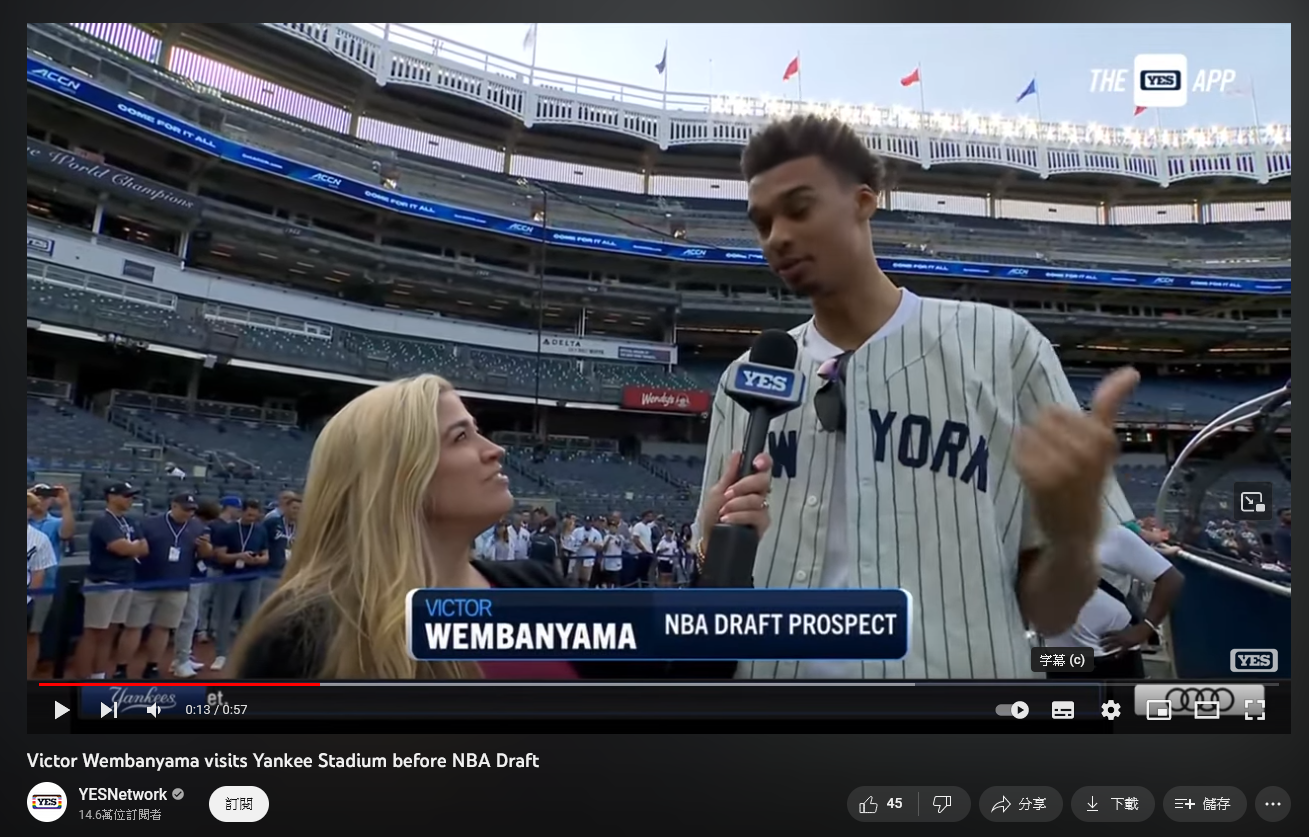Click picture-in-picture overlay icon on video
Viewport: 1309px width, 837px height.
click(x=1252, y=502)
